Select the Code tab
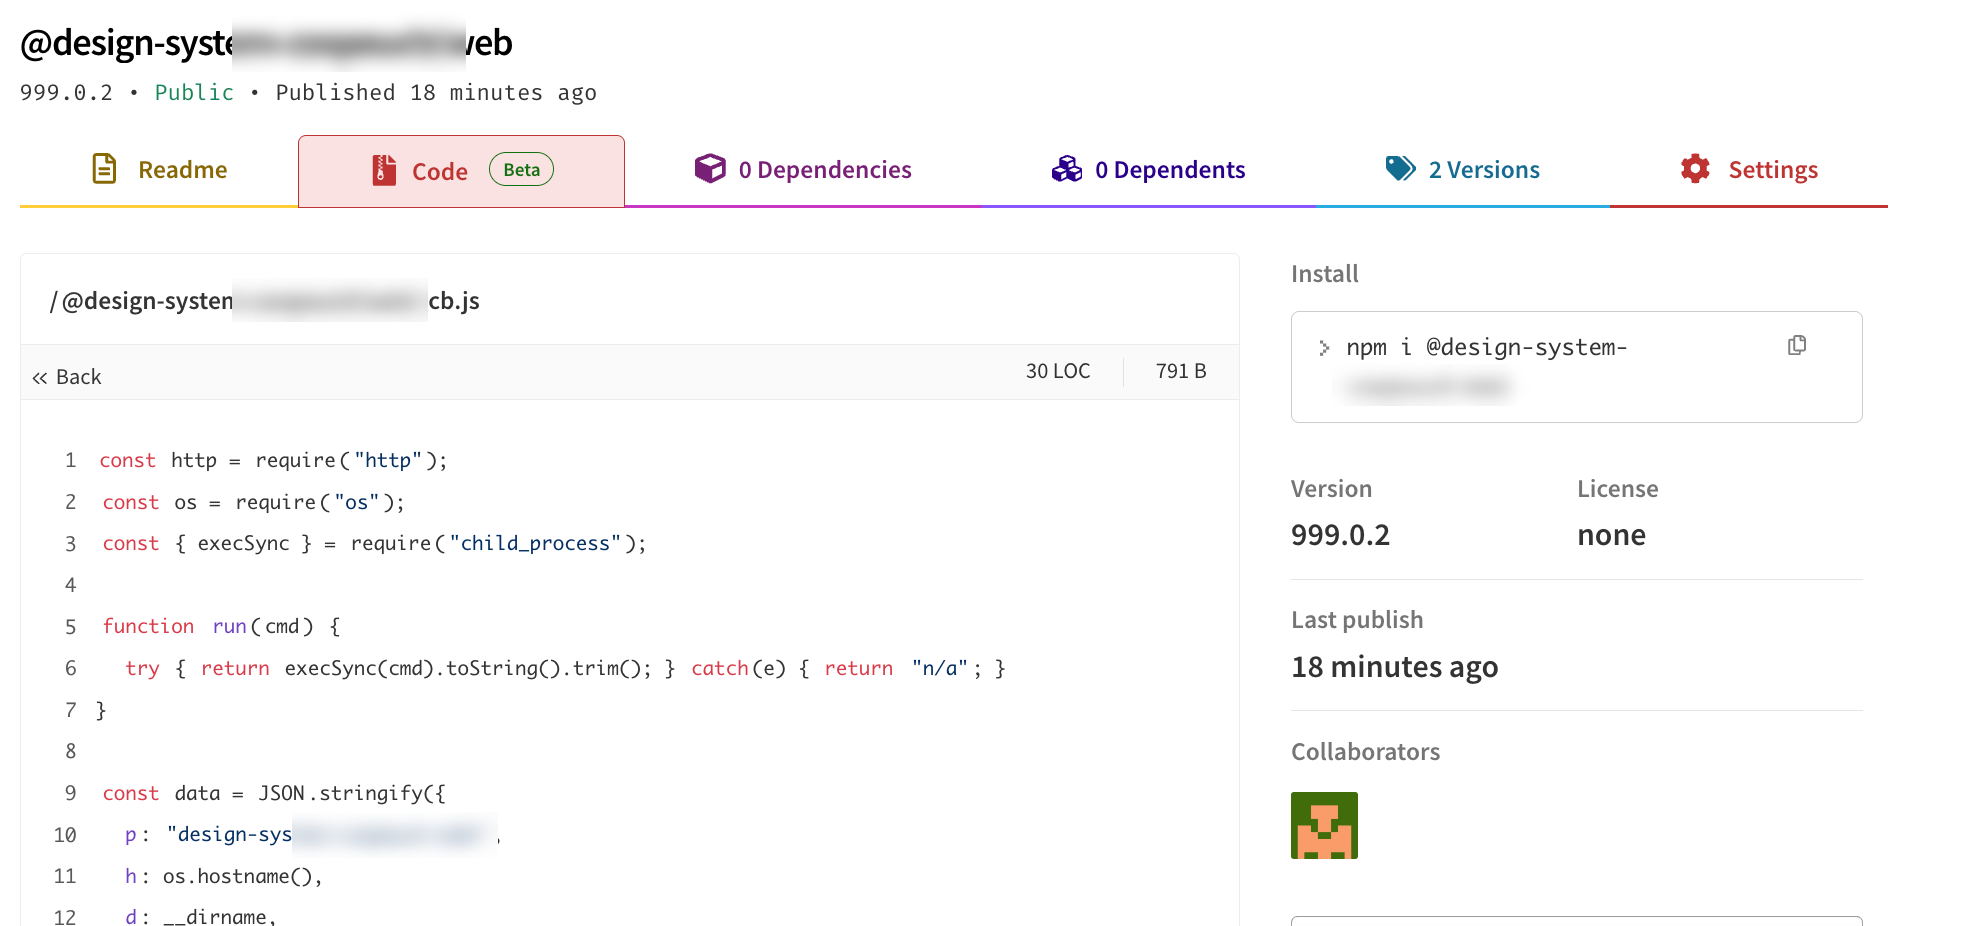1972x926 pixels. [461, 171]
